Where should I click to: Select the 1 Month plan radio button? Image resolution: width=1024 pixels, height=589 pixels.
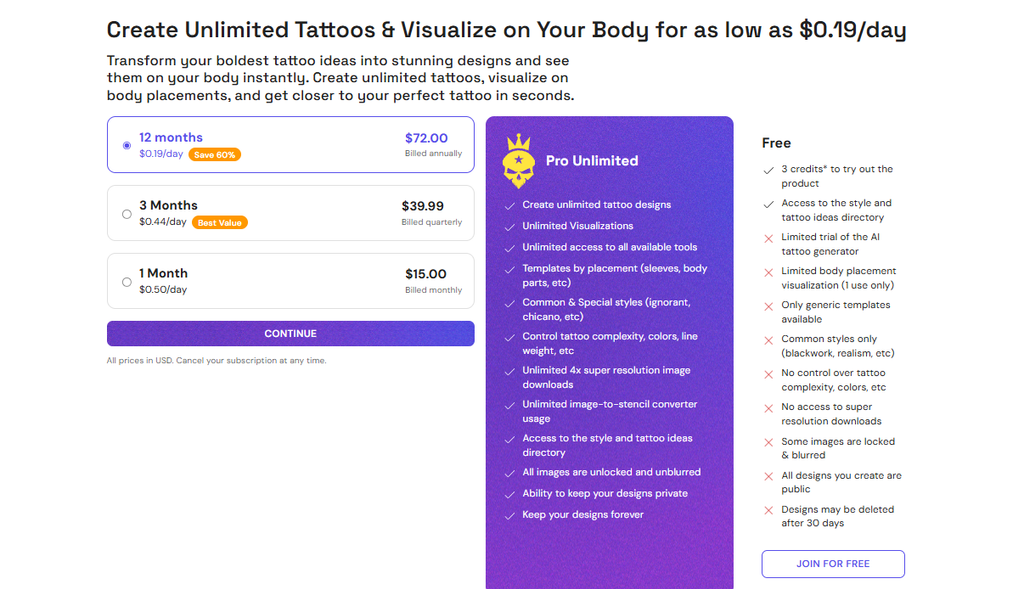[x=127, y=282]
